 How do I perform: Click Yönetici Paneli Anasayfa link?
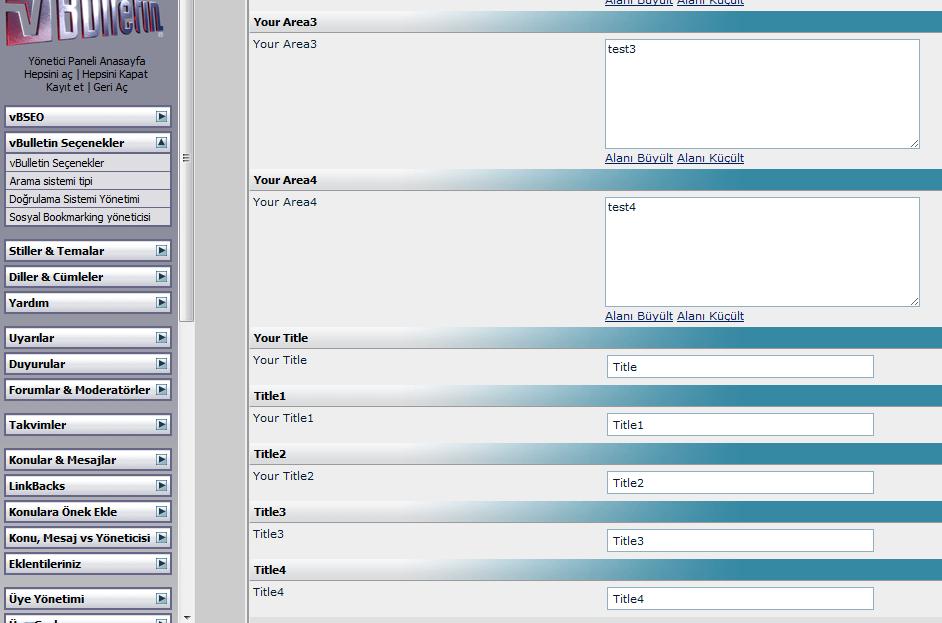[87, 61]
